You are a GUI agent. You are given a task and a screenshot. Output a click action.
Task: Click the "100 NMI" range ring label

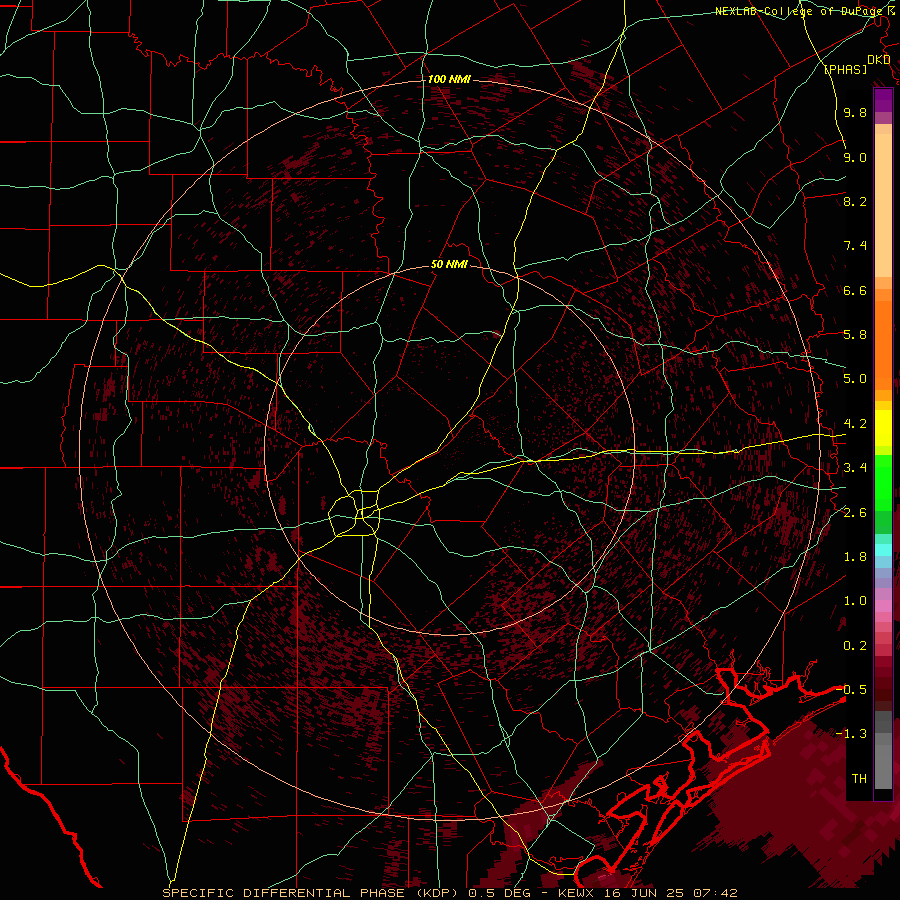[x=449, y=79]
